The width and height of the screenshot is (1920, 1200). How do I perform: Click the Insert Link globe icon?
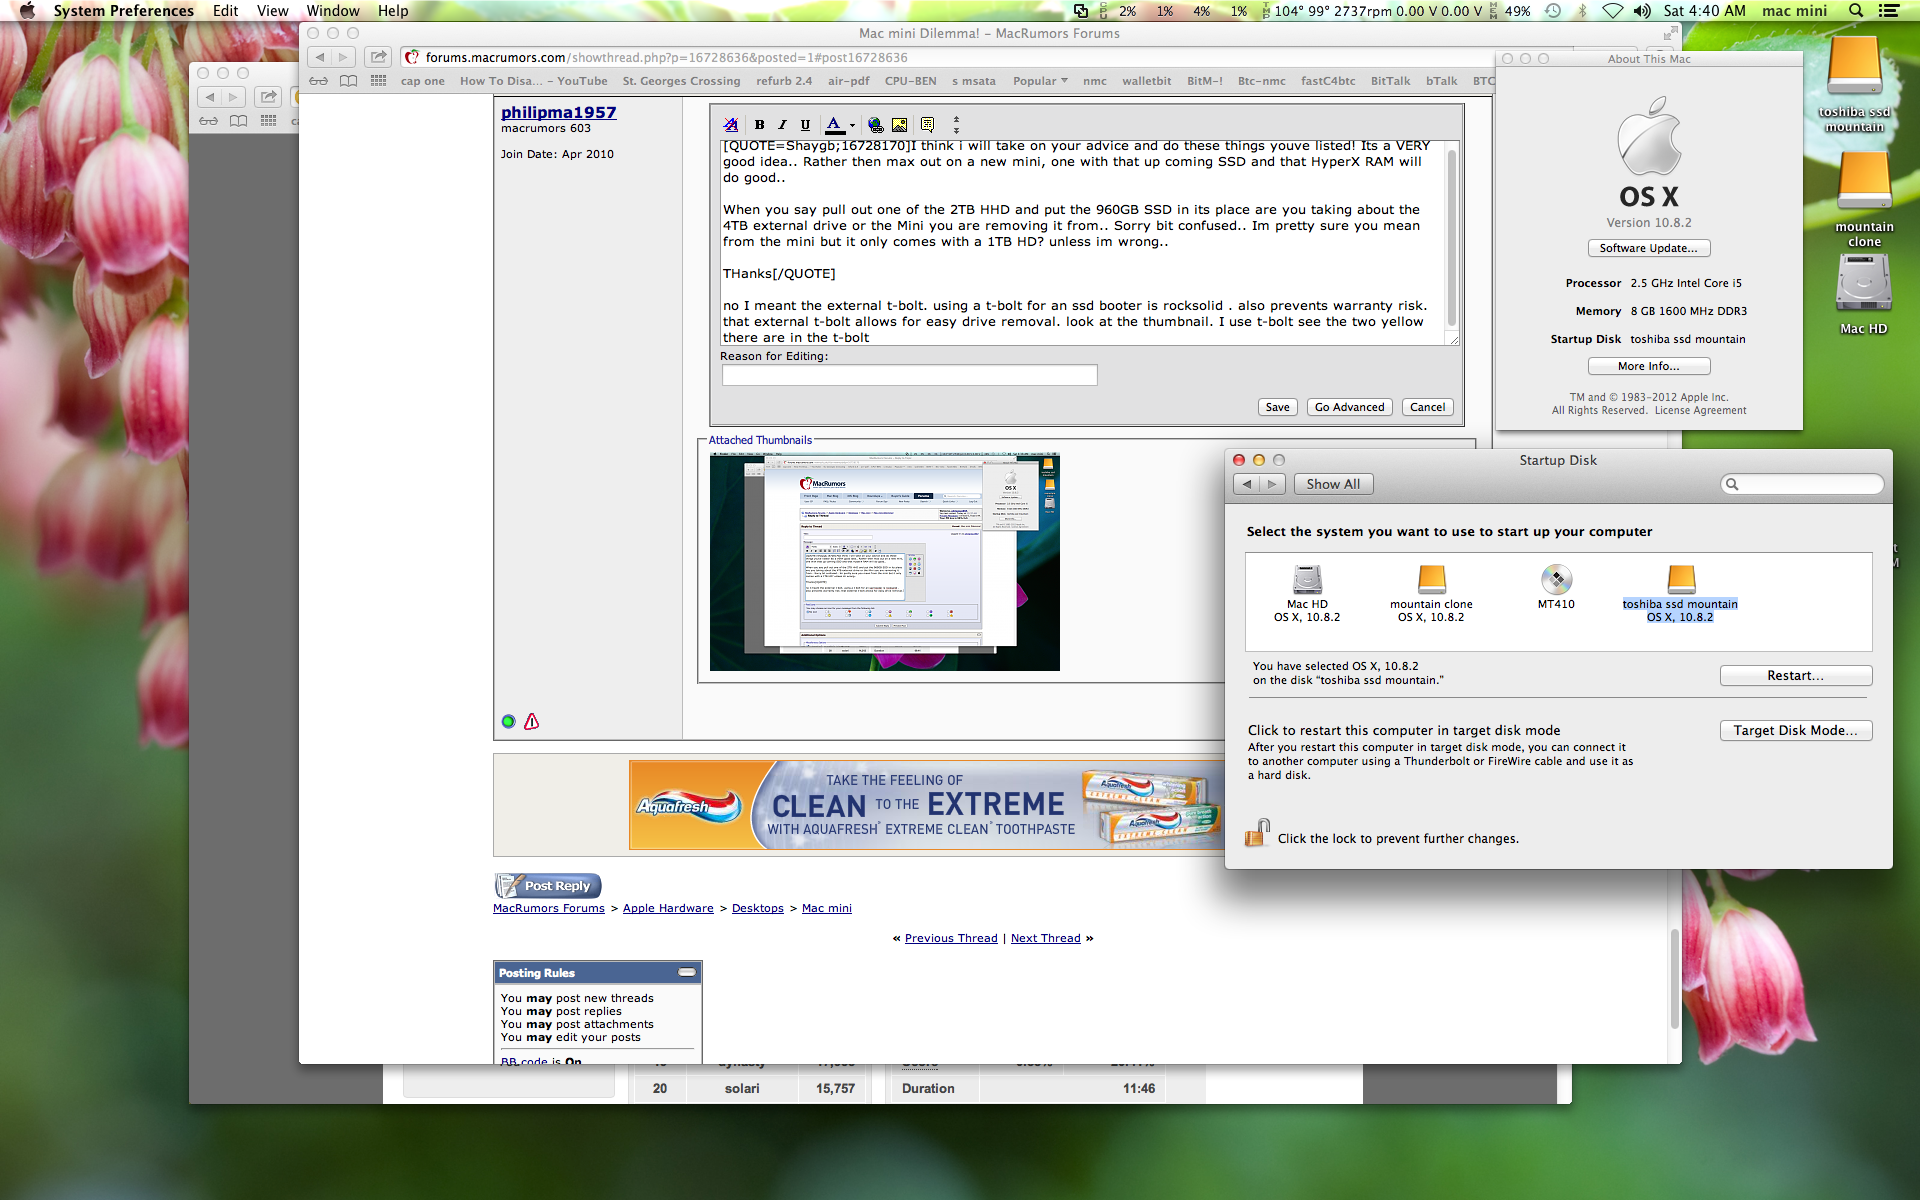875,125
